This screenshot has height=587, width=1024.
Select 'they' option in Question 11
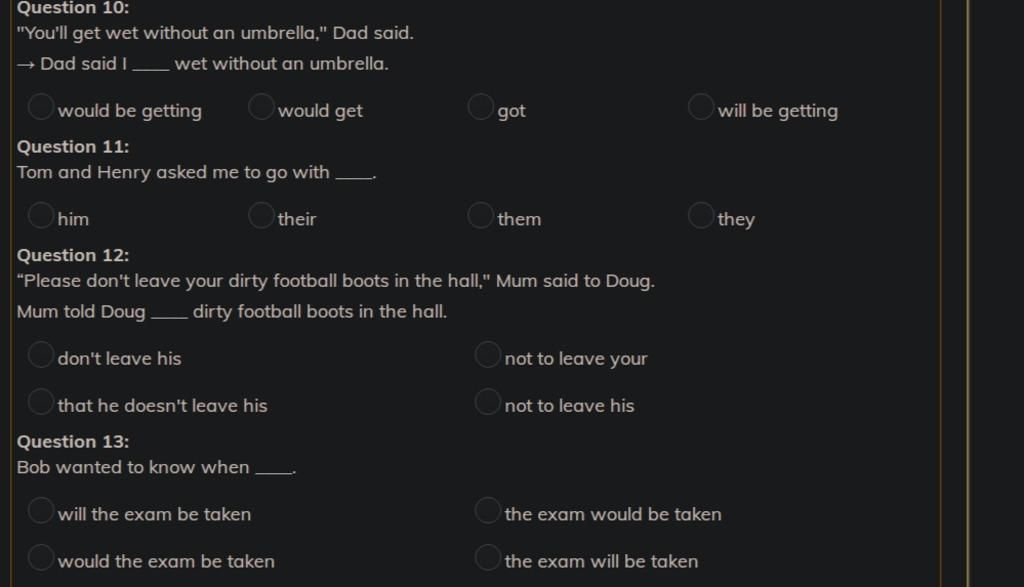coord(701,215)
